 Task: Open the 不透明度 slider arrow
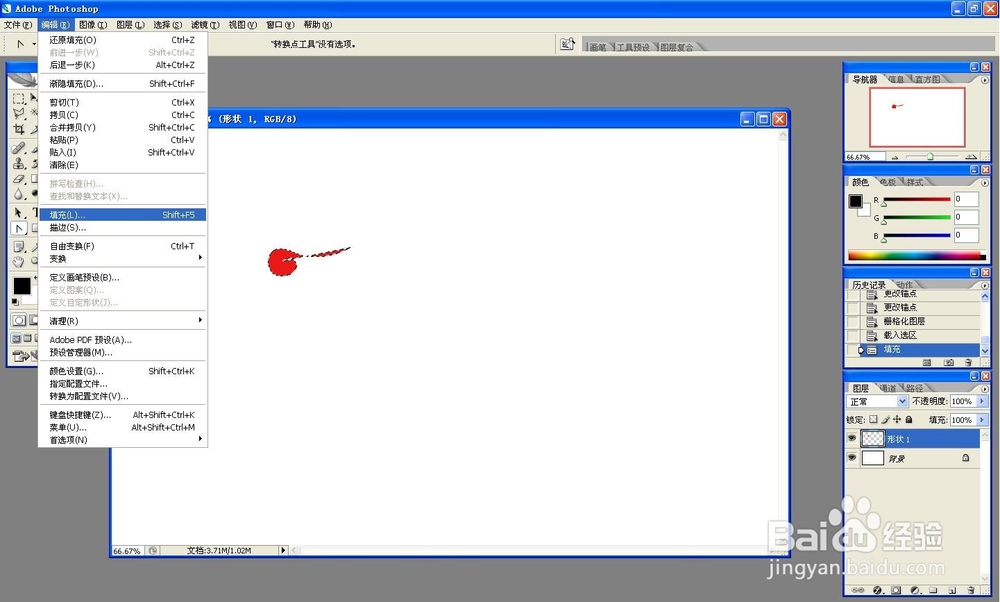click(x=982, y=401)
